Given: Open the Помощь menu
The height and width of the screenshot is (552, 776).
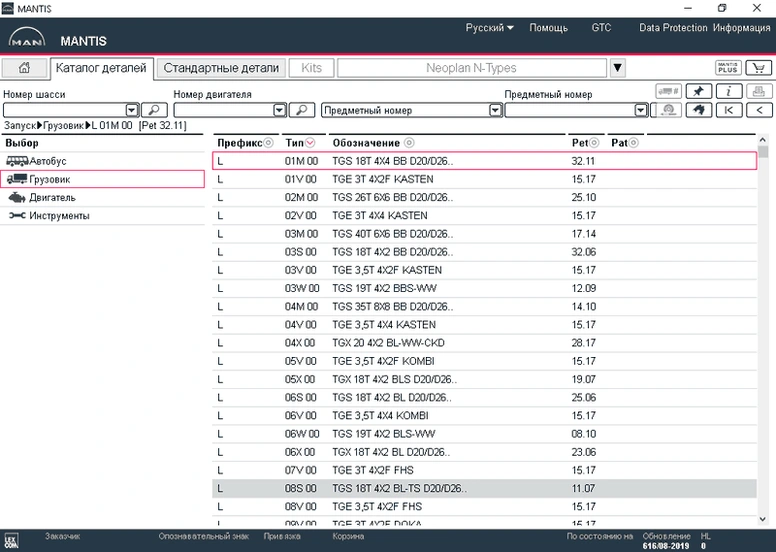Looking at the screenshot, I should pos(548,28).
